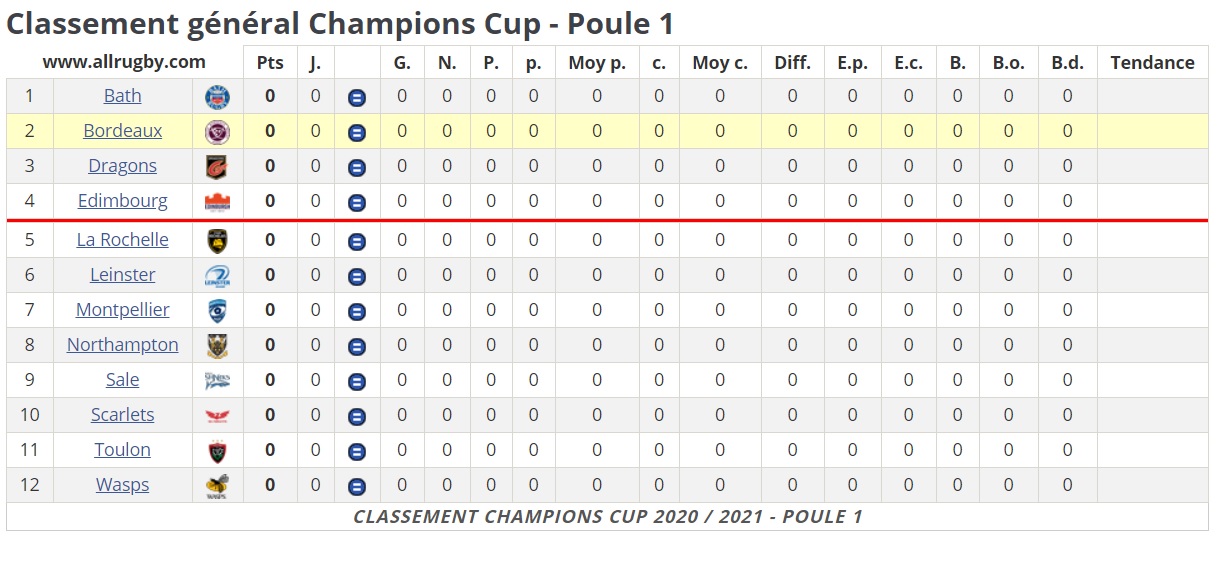
Task: Open the Sale team page link
Action: [x=123, y=380]
